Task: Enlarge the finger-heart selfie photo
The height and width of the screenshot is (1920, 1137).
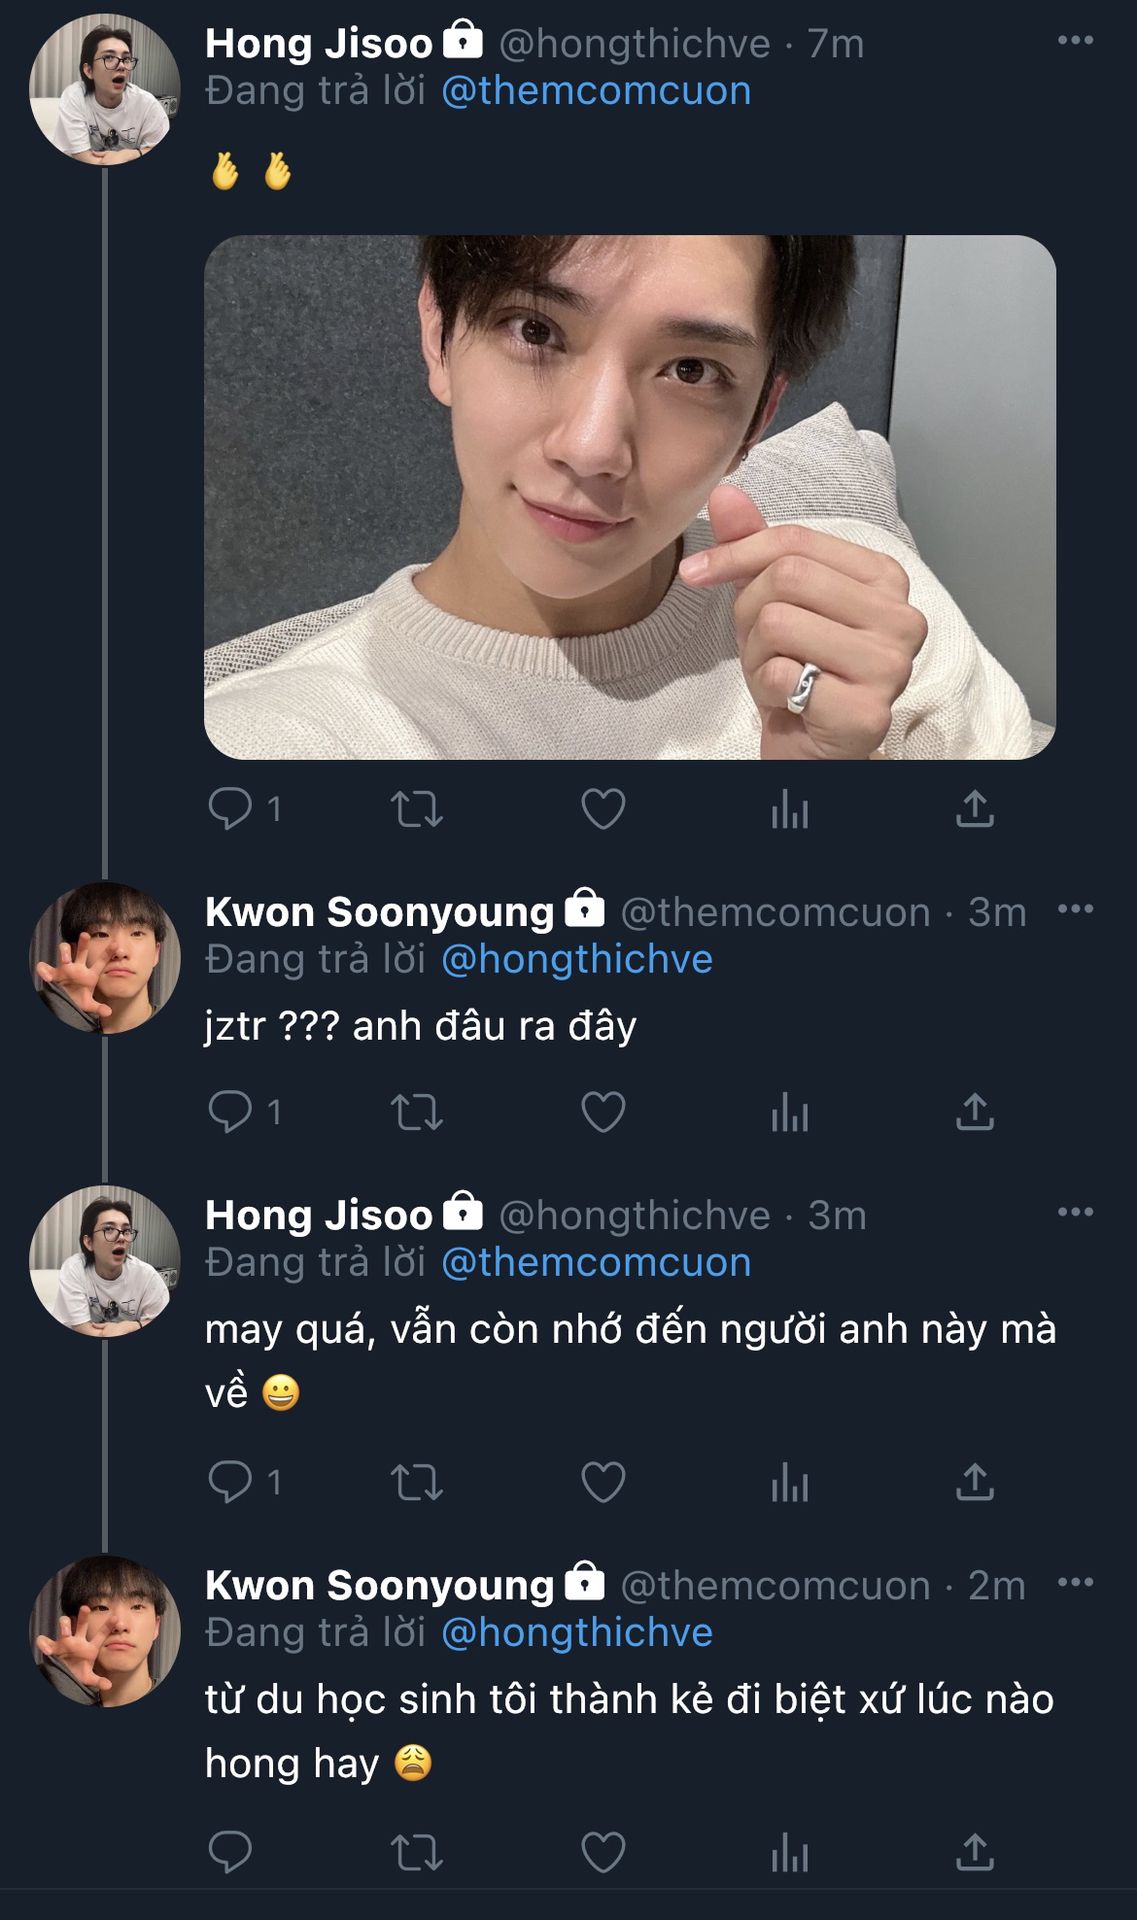Action: coord(629,497)
